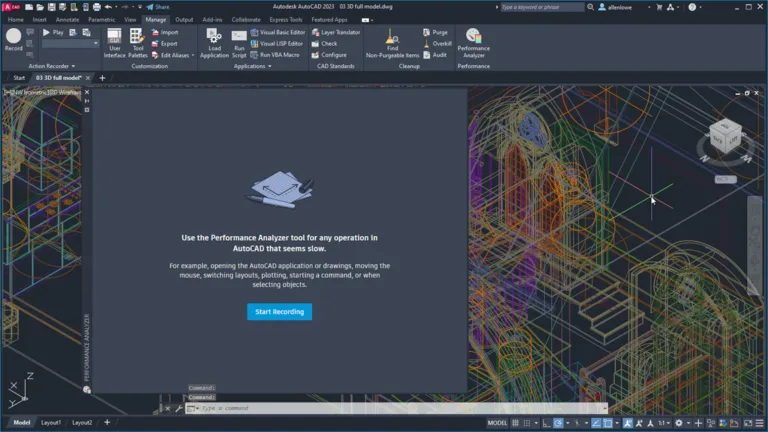Viewport: 768px width, 432px height.
Task: Click the Record action button
Action: click(13, 39)
